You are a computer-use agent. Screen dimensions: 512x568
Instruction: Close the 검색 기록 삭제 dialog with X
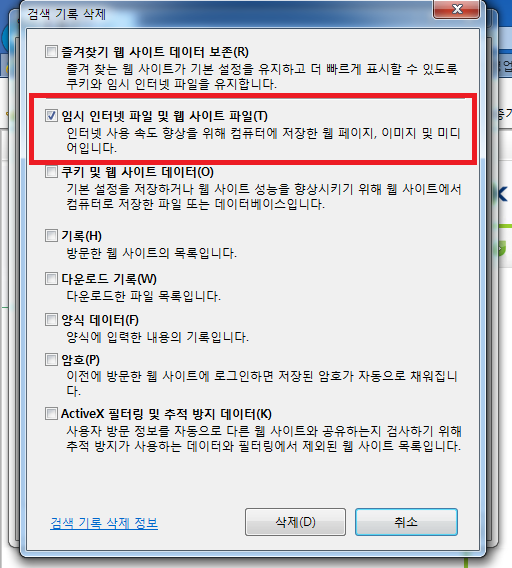(457, 9)
